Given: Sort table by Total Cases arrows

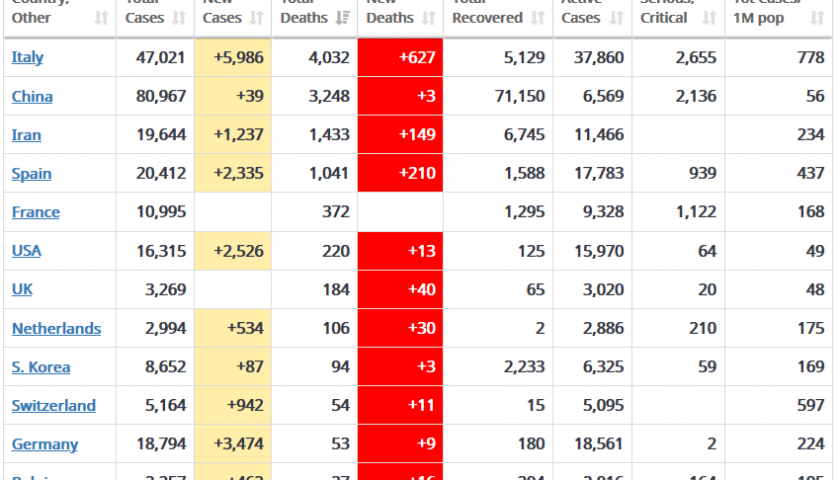Looking at the screenshot, I should 179,18.
